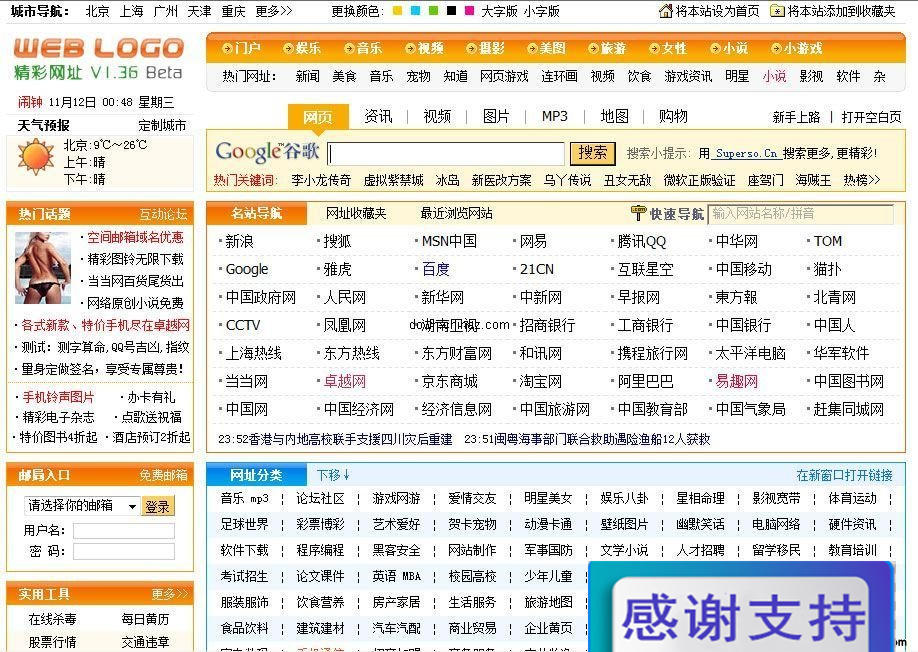The width and height of the screenshot is (918, 652).
Task: Click the Google 谷歌 logo
Action: point(267,152)
